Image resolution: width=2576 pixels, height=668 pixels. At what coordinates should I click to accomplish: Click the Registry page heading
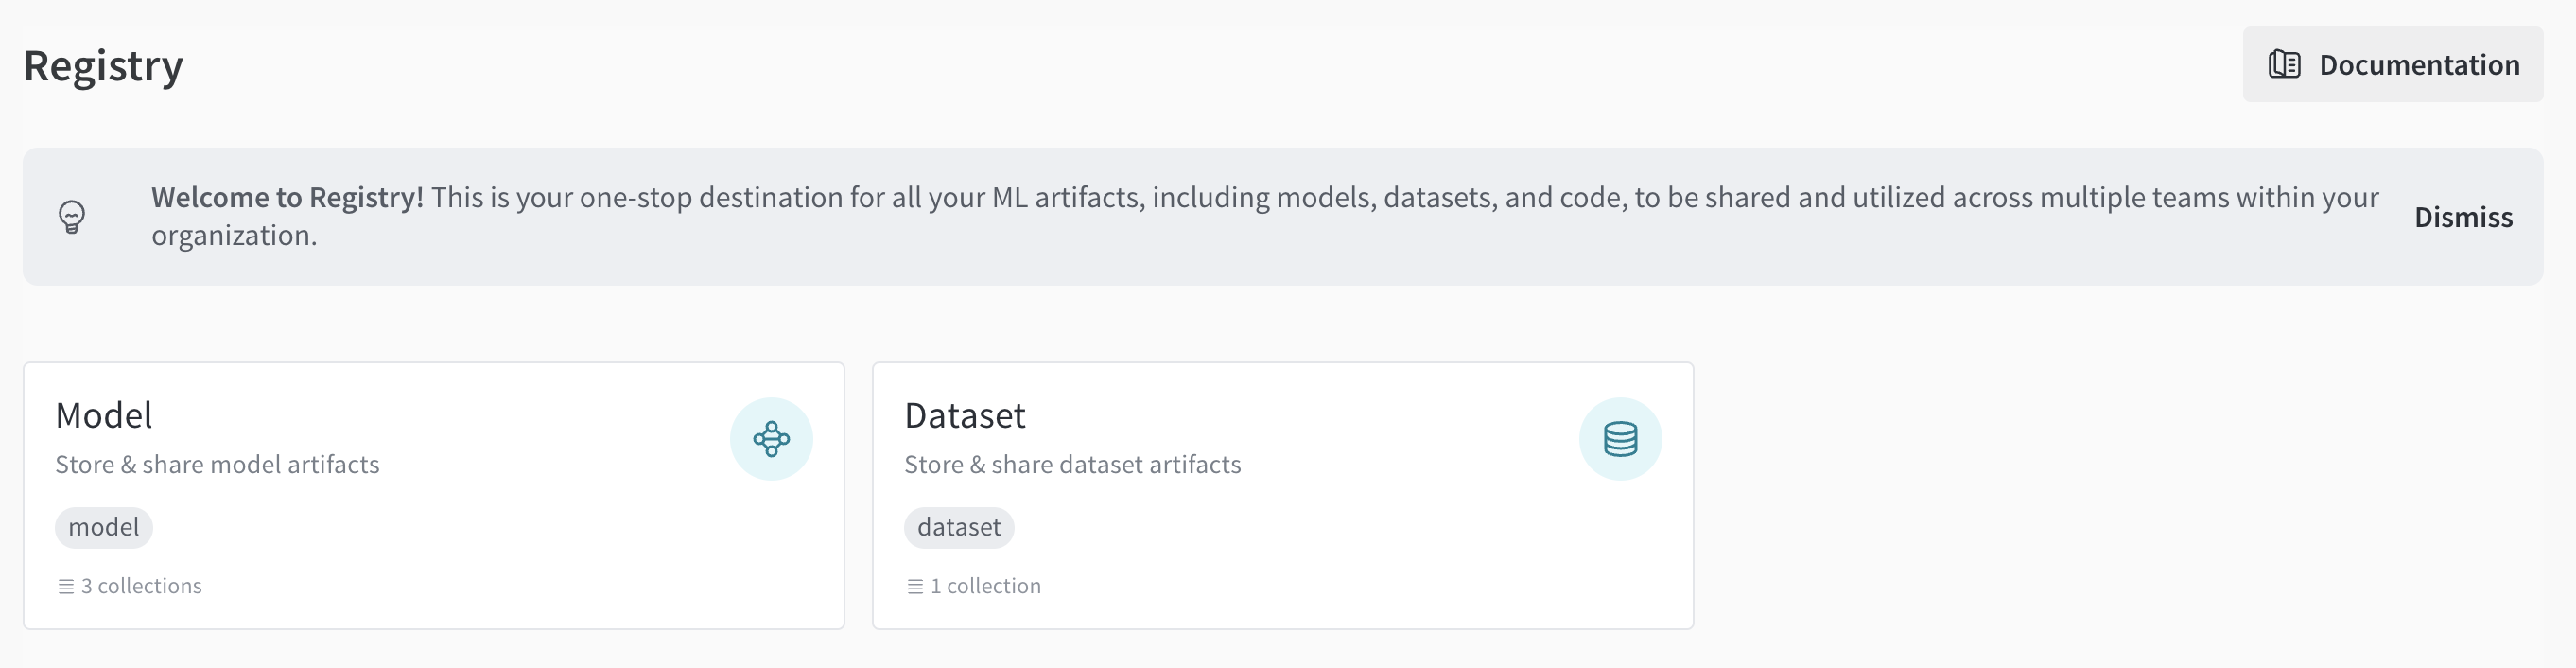(x=103, y=66)
